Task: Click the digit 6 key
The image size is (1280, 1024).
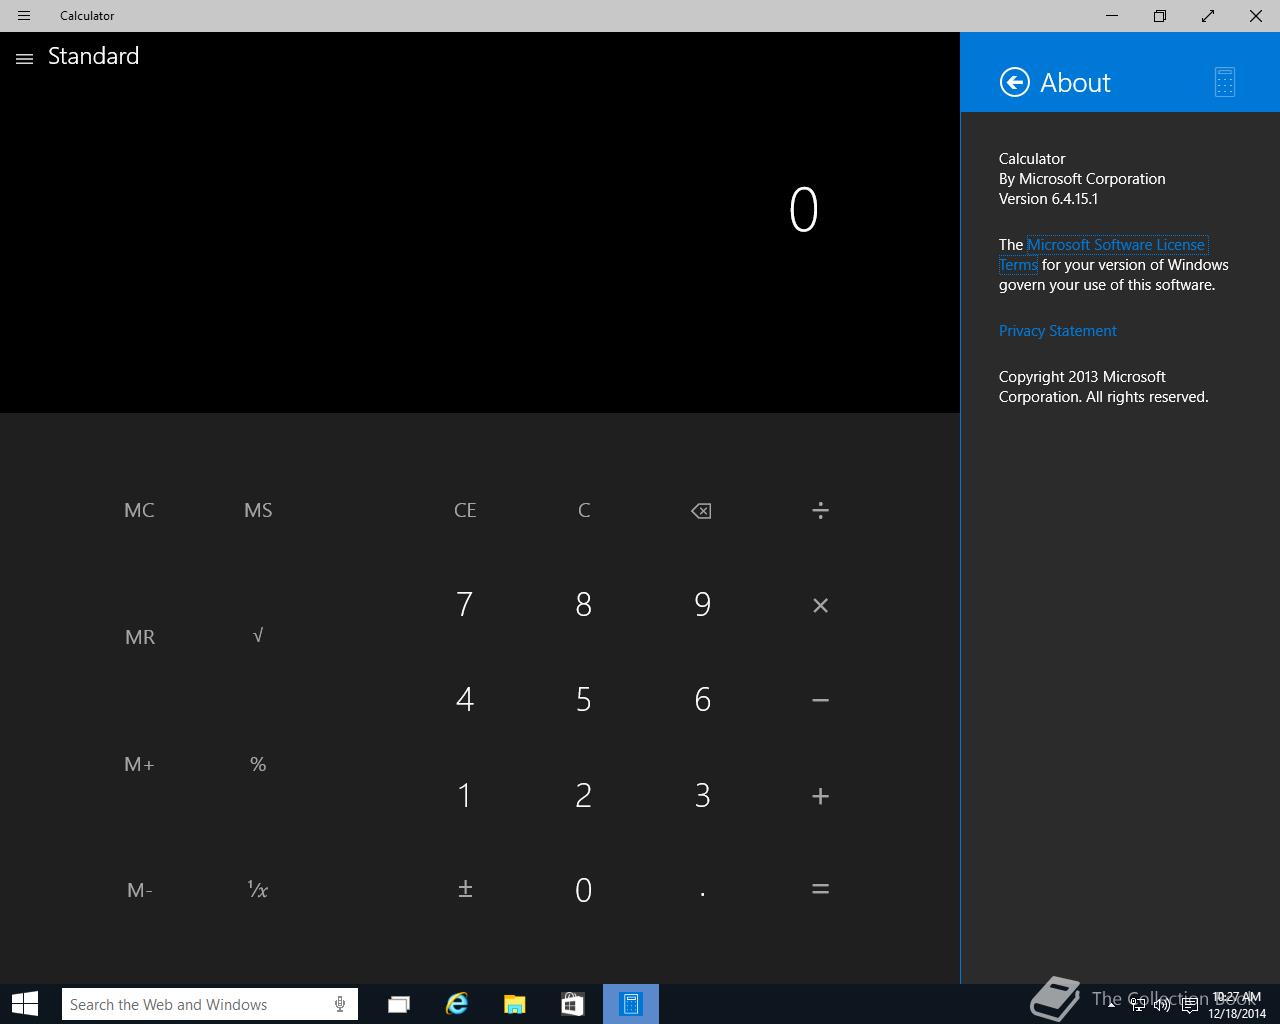Action: (x=702, y=700)
